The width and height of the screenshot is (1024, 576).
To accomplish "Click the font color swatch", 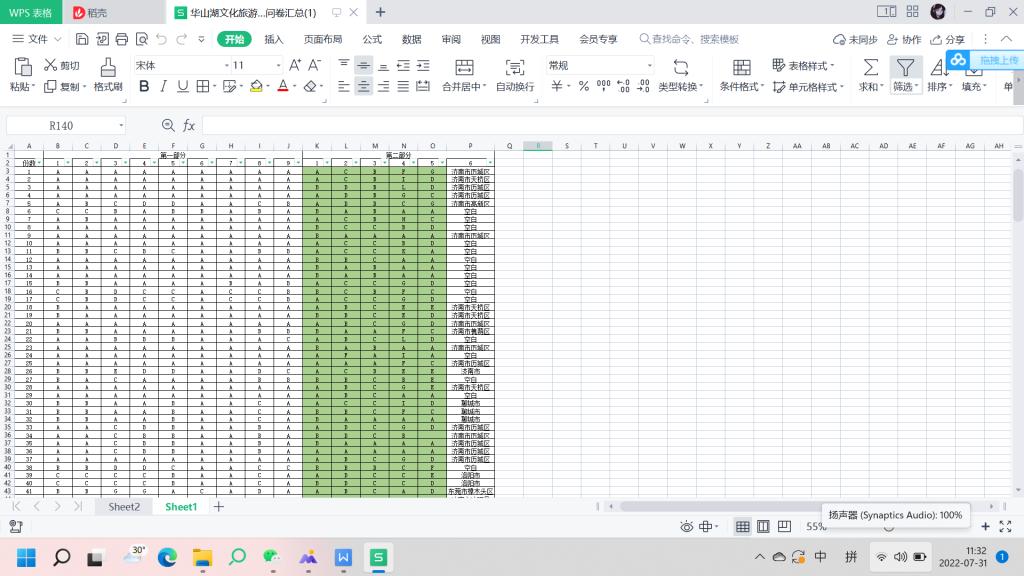I will [x=282, y=87].
